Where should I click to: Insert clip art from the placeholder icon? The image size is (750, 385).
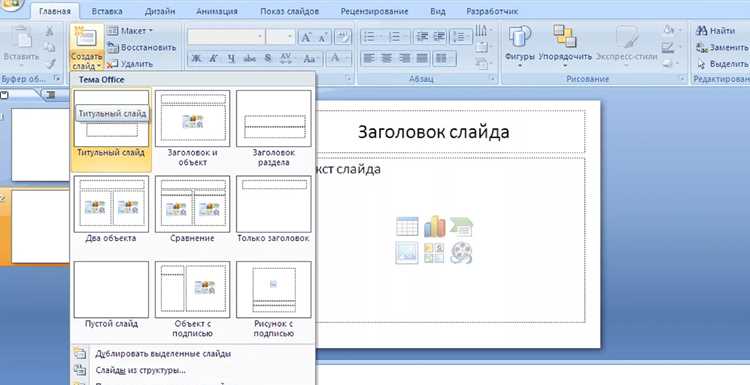tap(434, 253)
